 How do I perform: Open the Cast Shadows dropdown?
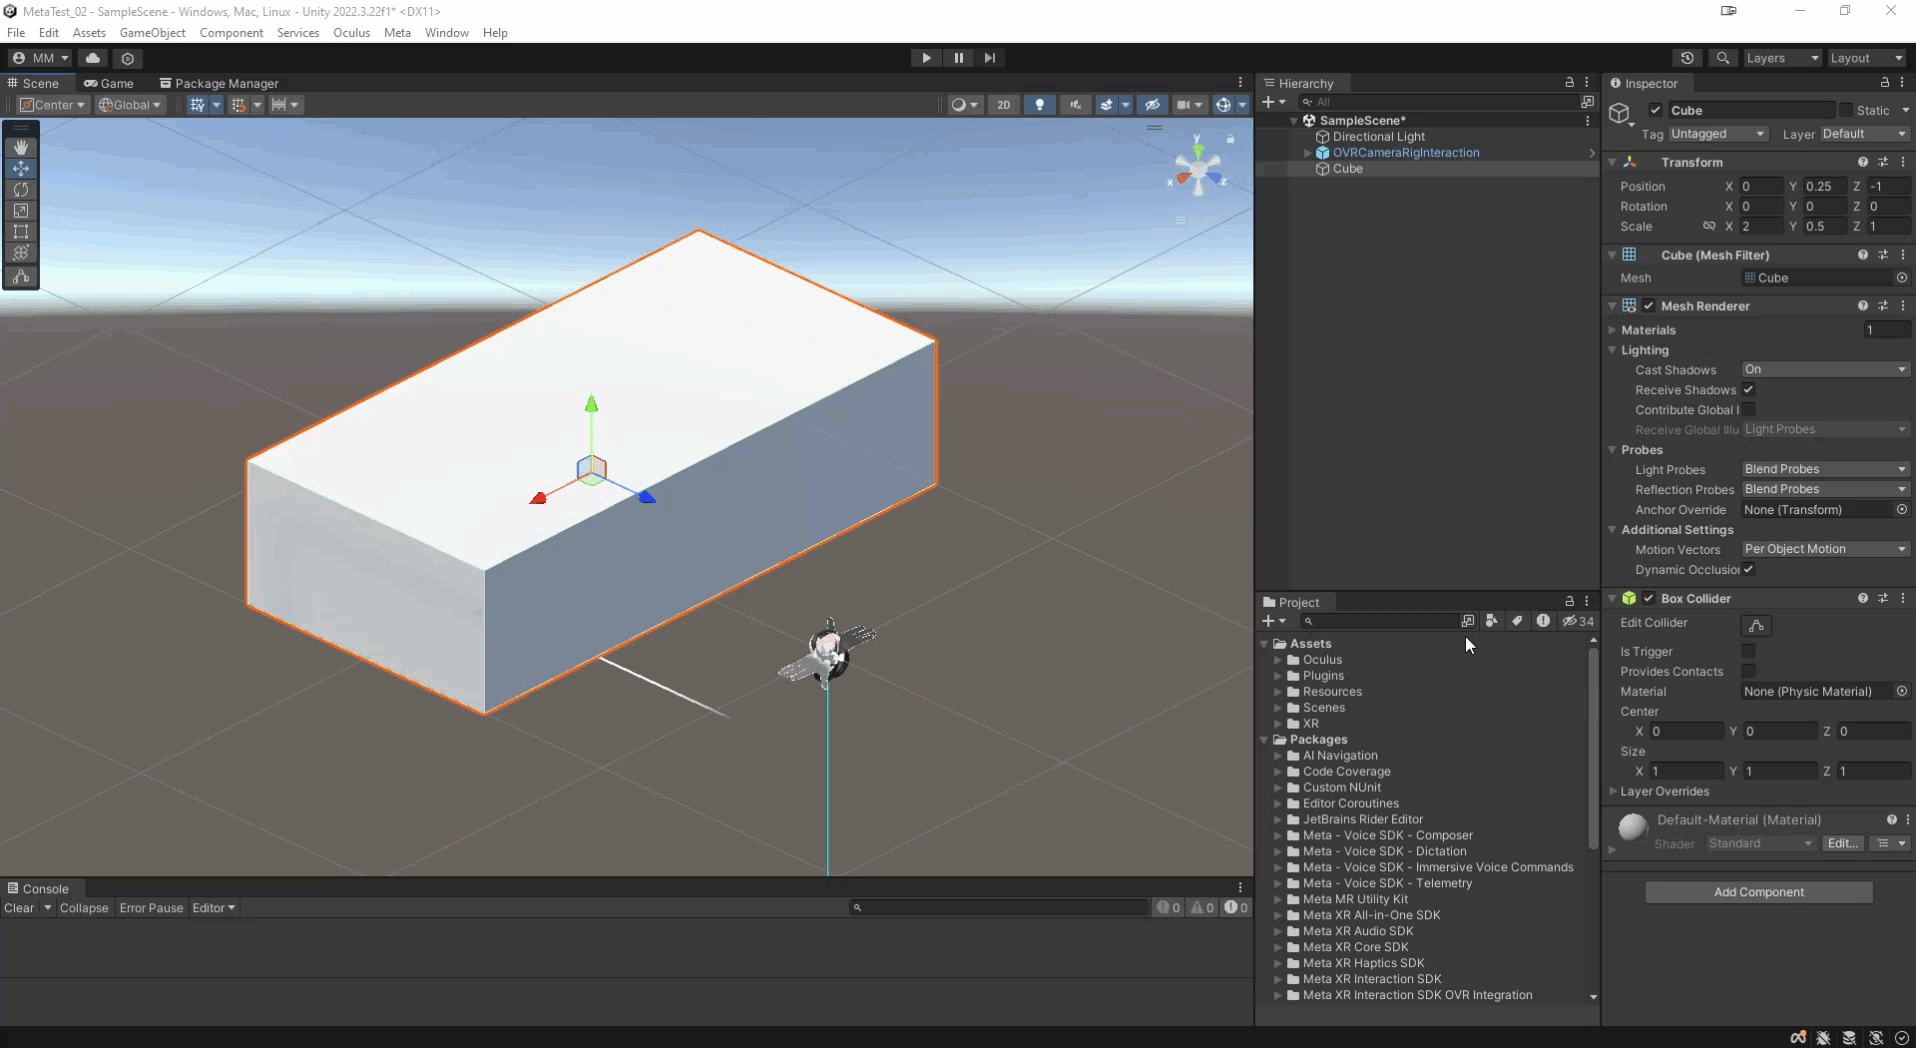tap(1824, 370)
